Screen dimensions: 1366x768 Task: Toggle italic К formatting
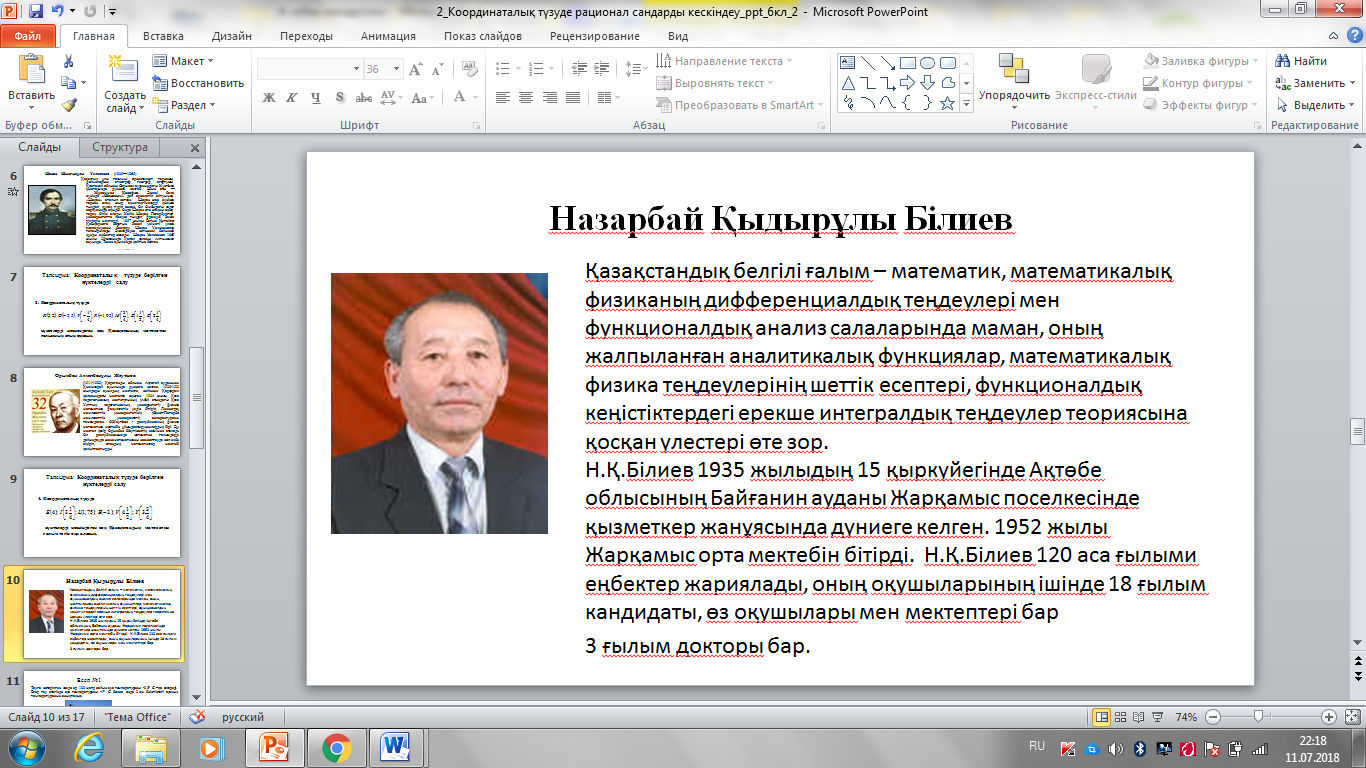click(x=292, y=98)
